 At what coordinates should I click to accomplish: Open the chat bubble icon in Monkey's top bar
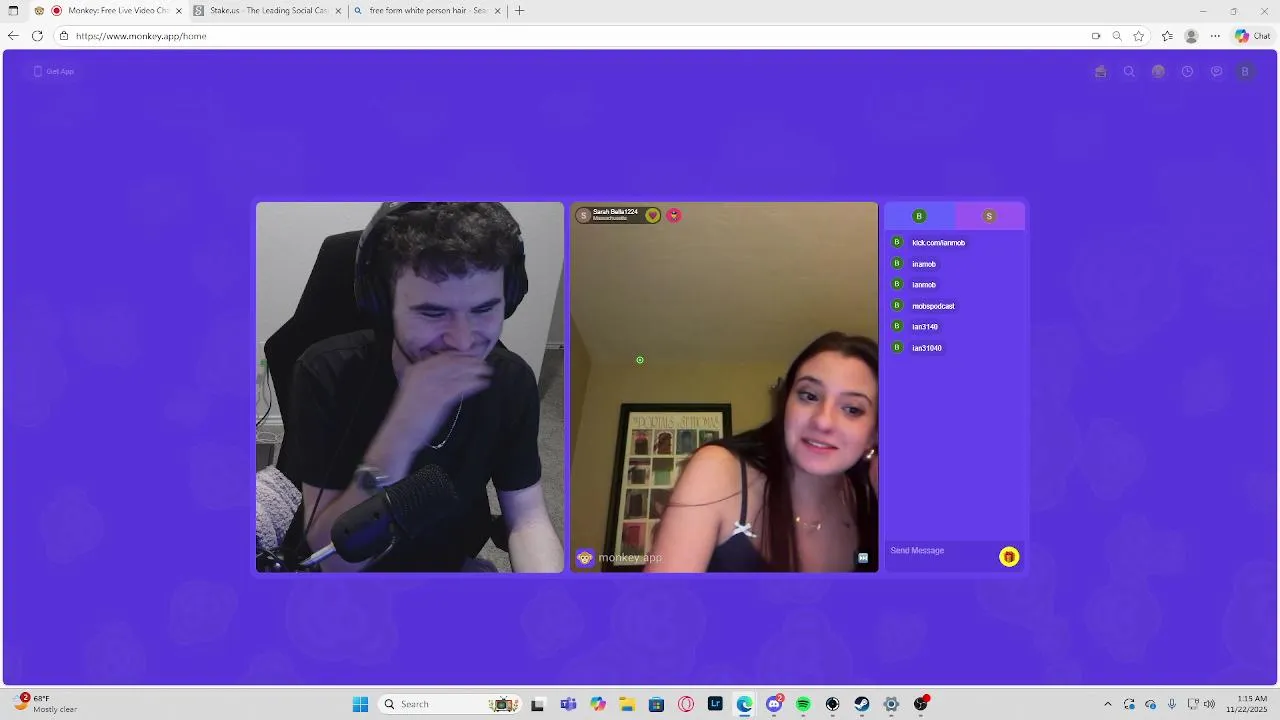click(1216, 72)
